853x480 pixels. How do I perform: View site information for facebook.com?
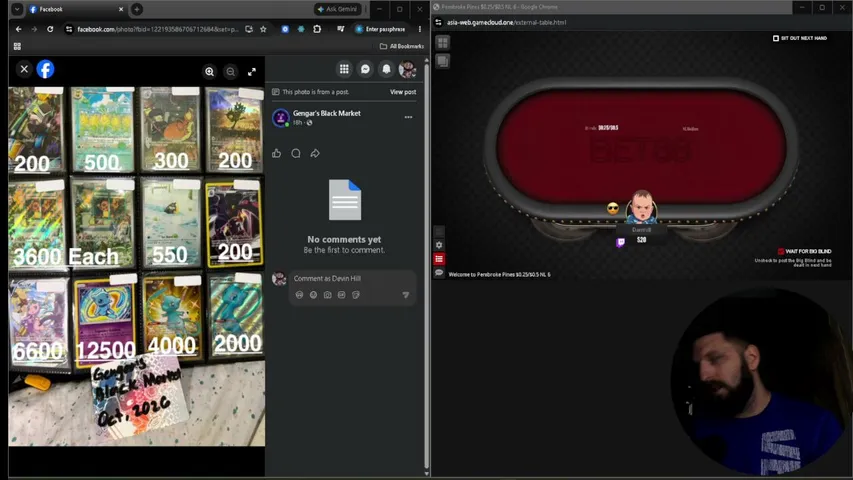[69, 29]
